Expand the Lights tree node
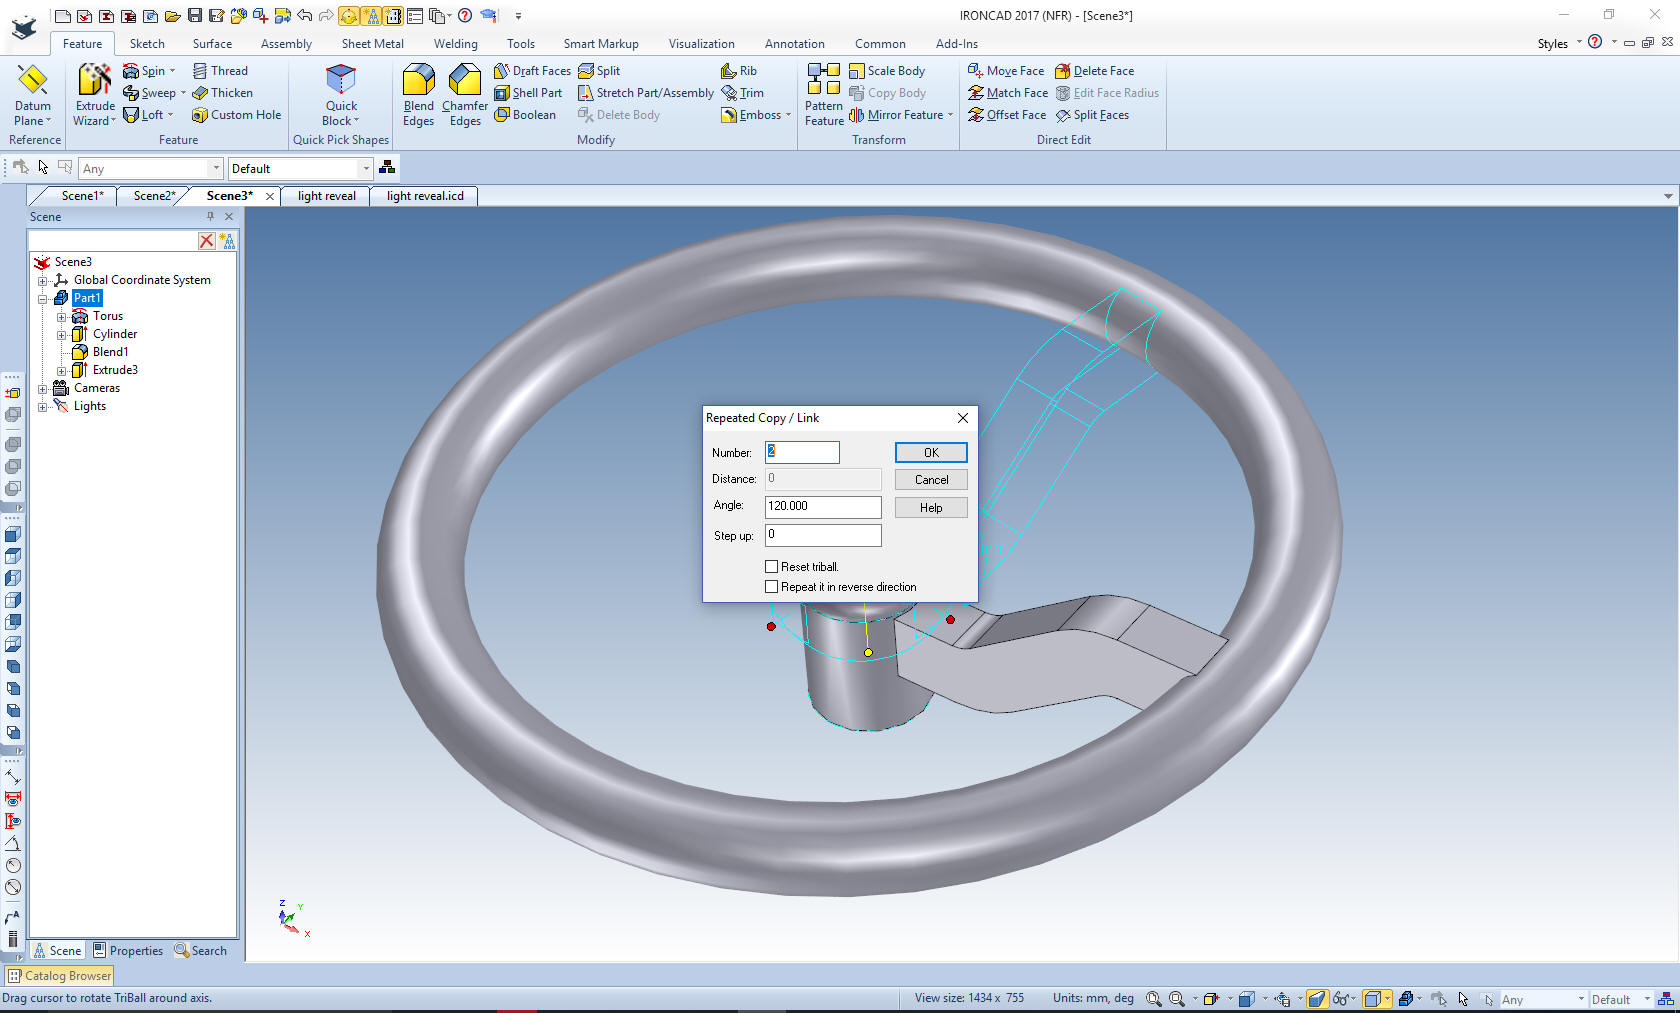1680x1013 pixels. tap(43, 407)
